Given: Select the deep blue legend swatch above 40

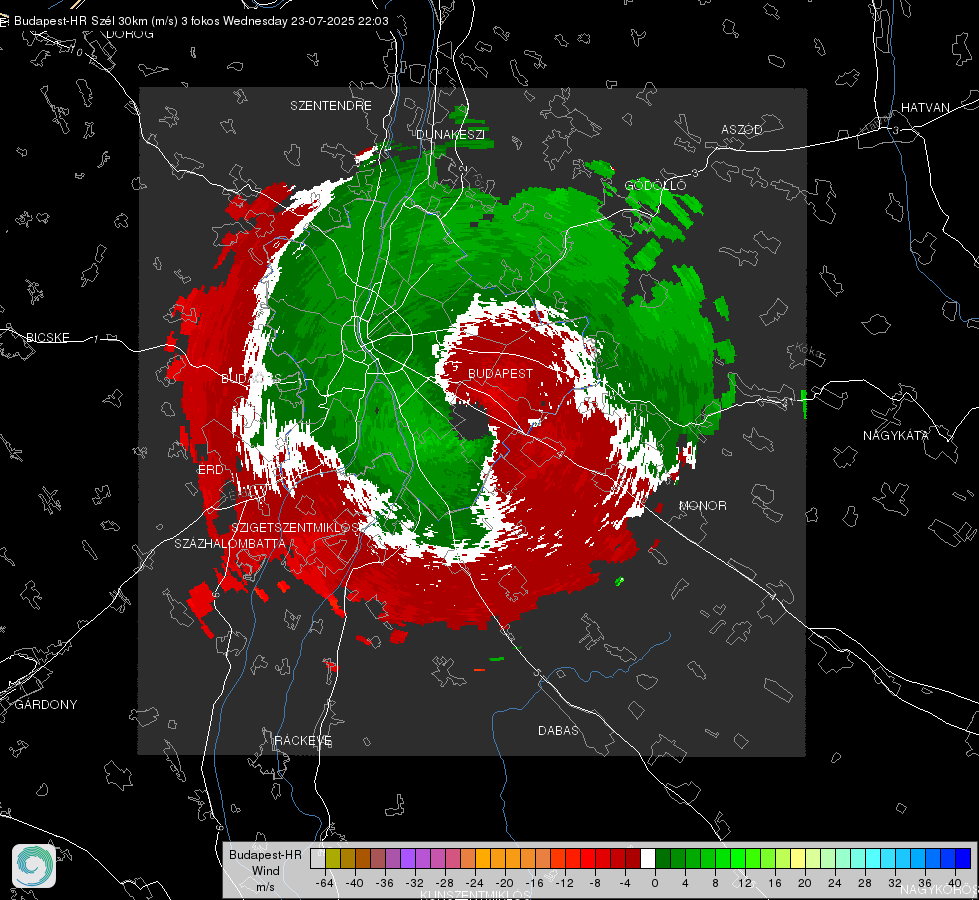Looking at the screenshot, I should tap(963, 859).
